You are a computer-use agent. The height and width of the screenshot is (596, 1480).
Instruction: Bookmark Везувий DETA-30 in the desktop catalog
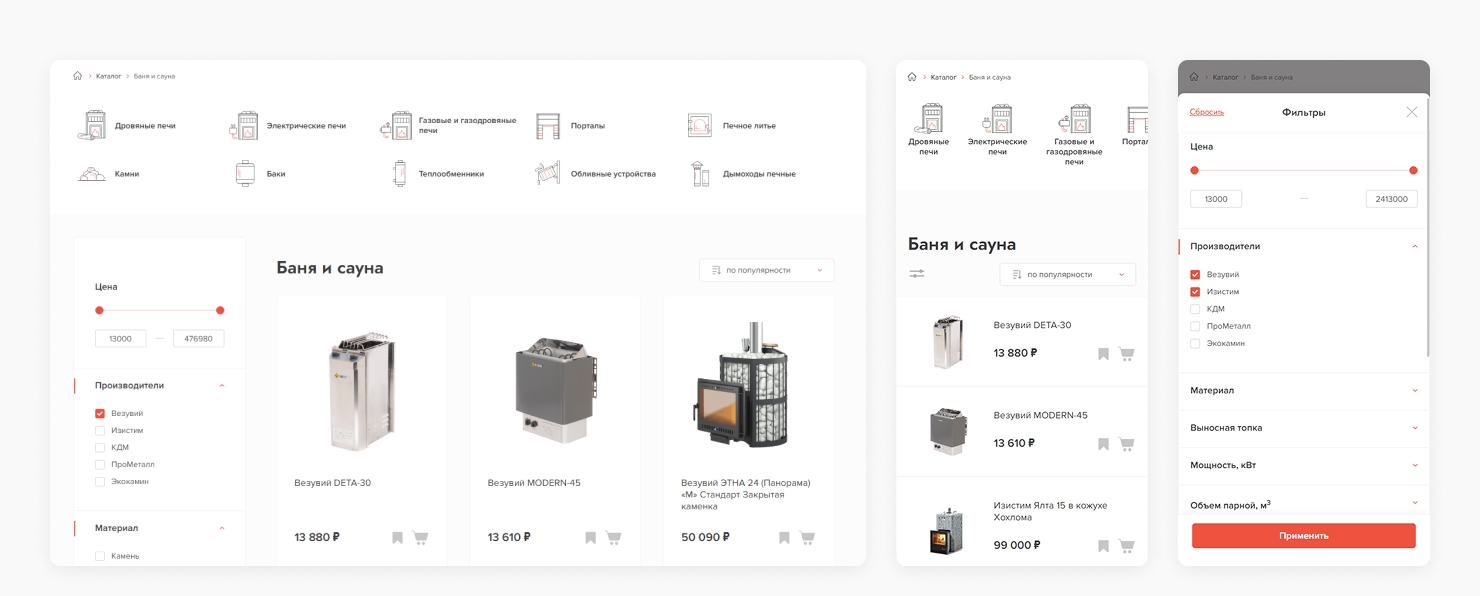[x=397, y=538]
